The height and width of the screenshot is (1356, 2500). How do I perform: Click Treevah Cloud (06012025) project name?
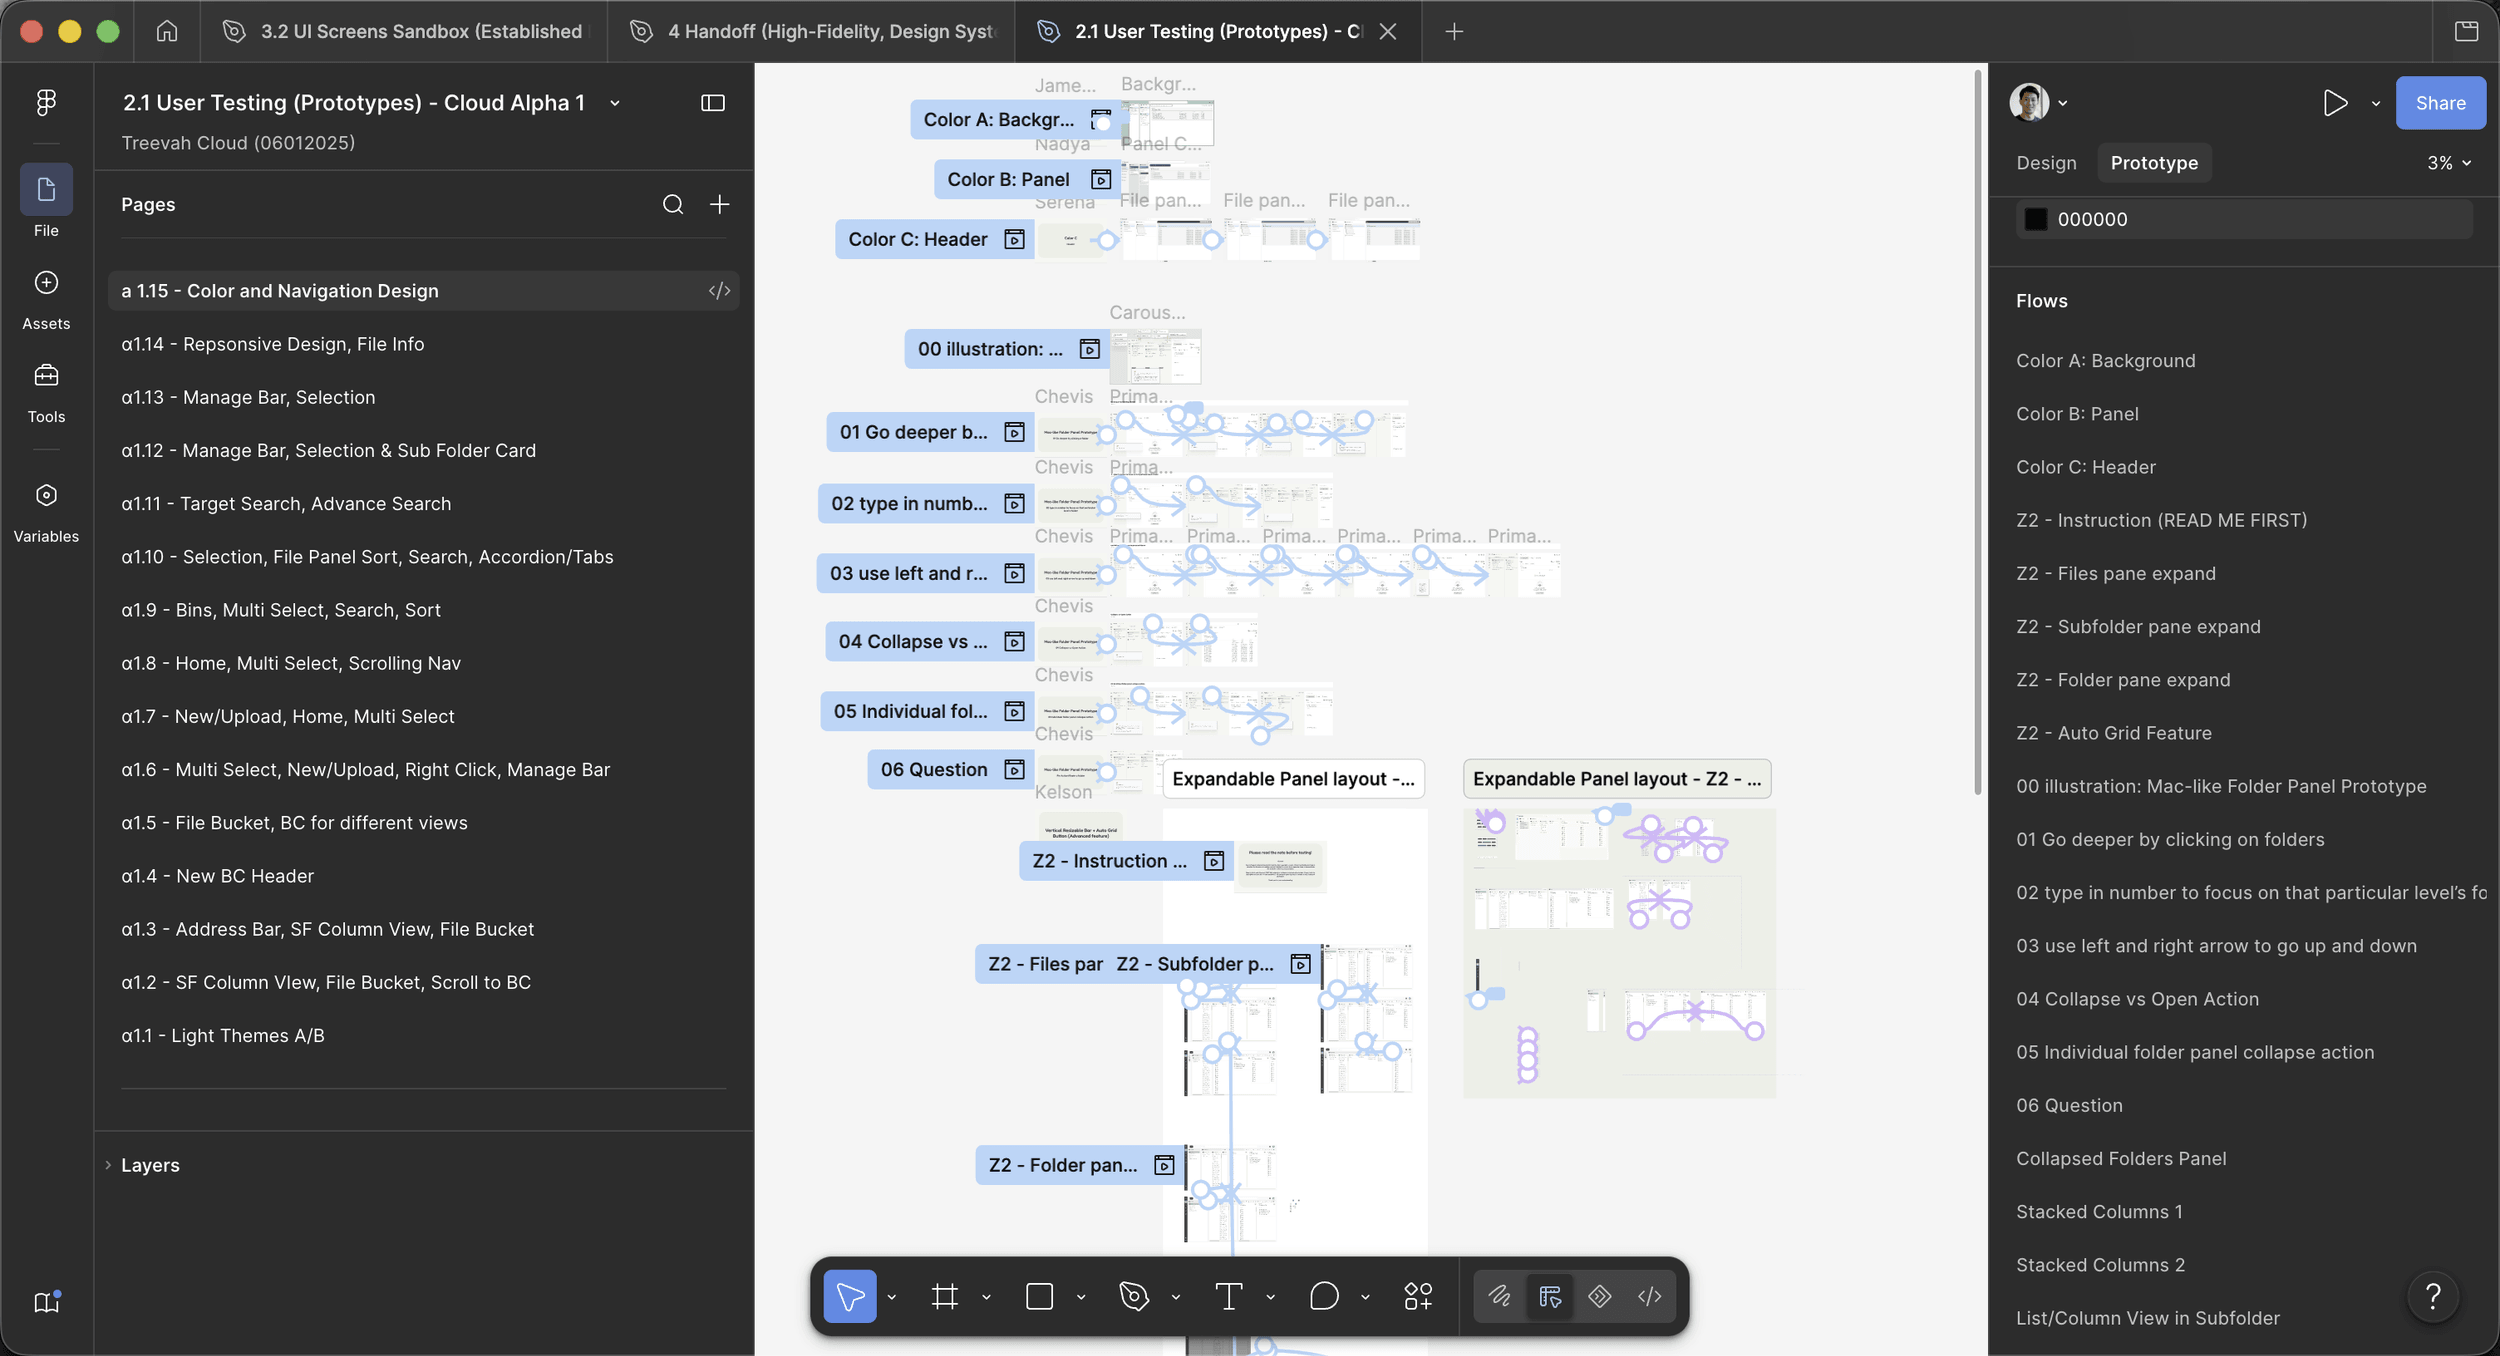pyautogui.click(x=238, y=143)
